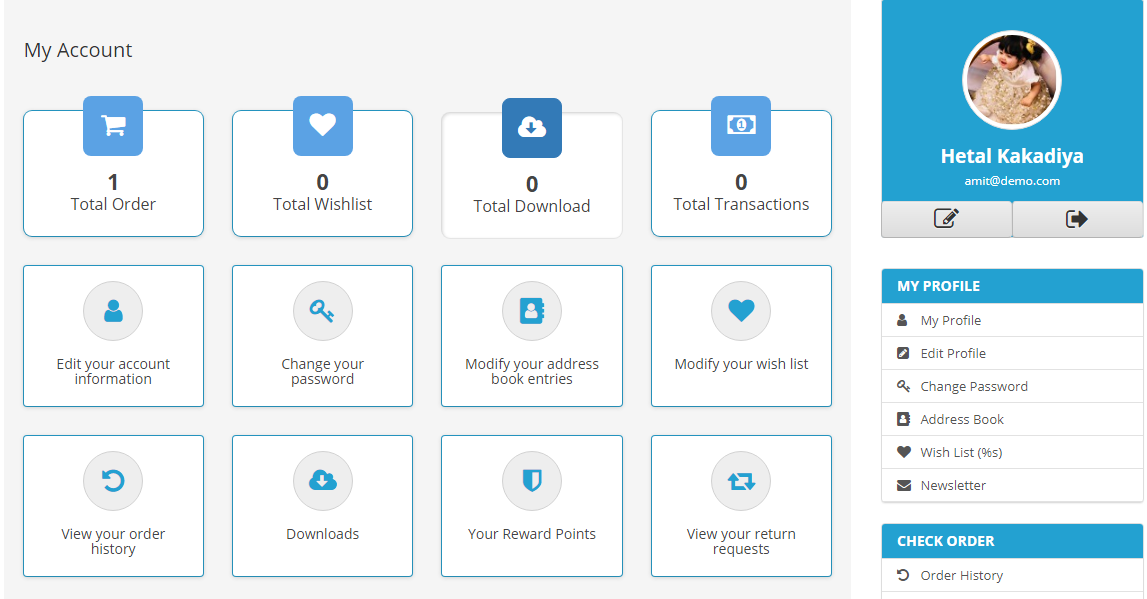Open the Downloads tile label
Viewport: 1147px width, 599px height.
[323, 534]
